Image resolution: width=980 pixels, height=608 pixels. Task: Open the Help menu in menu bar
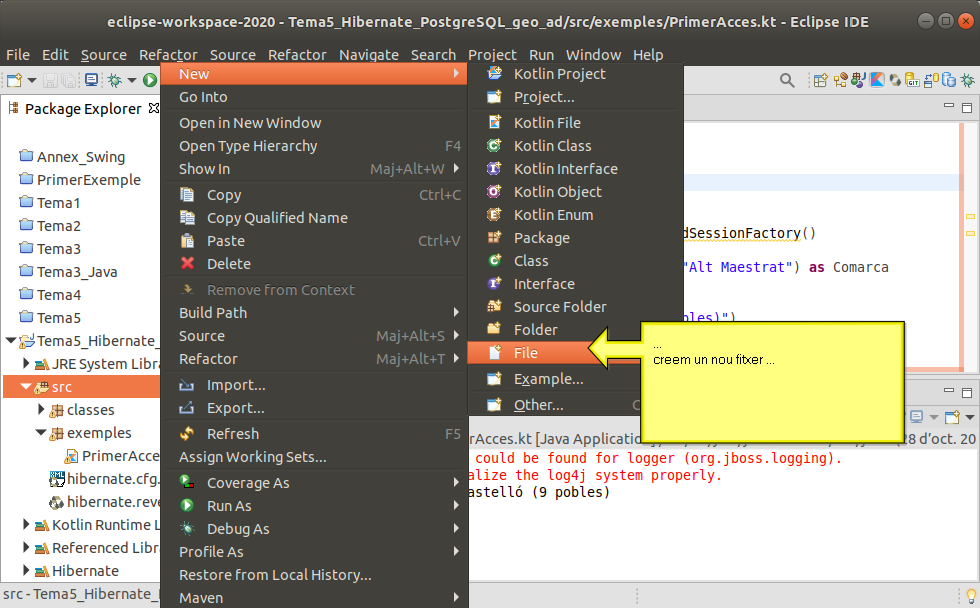click(648, 55)
